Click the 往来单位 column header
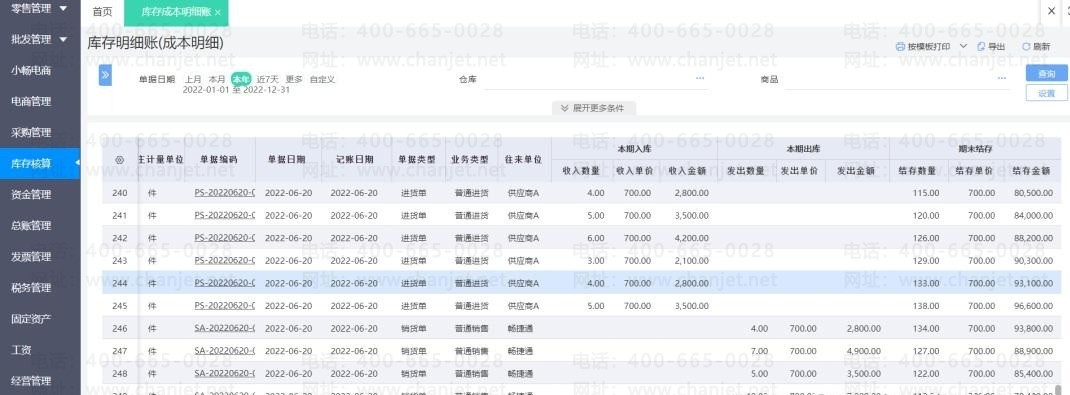The width and height of the screenshot is (1070, 395). pos(523,160)
